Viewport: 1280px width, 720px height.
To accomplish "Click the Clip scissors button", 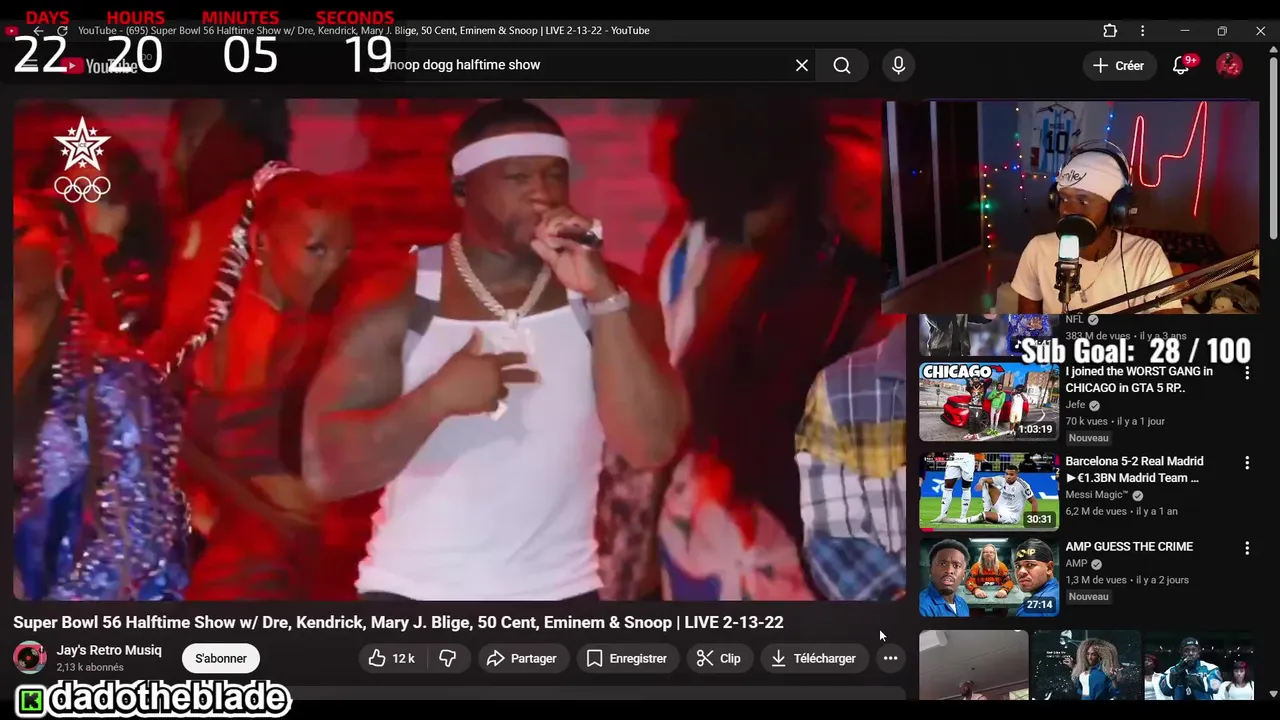I will pyautogui.click(x=719, y=658).
